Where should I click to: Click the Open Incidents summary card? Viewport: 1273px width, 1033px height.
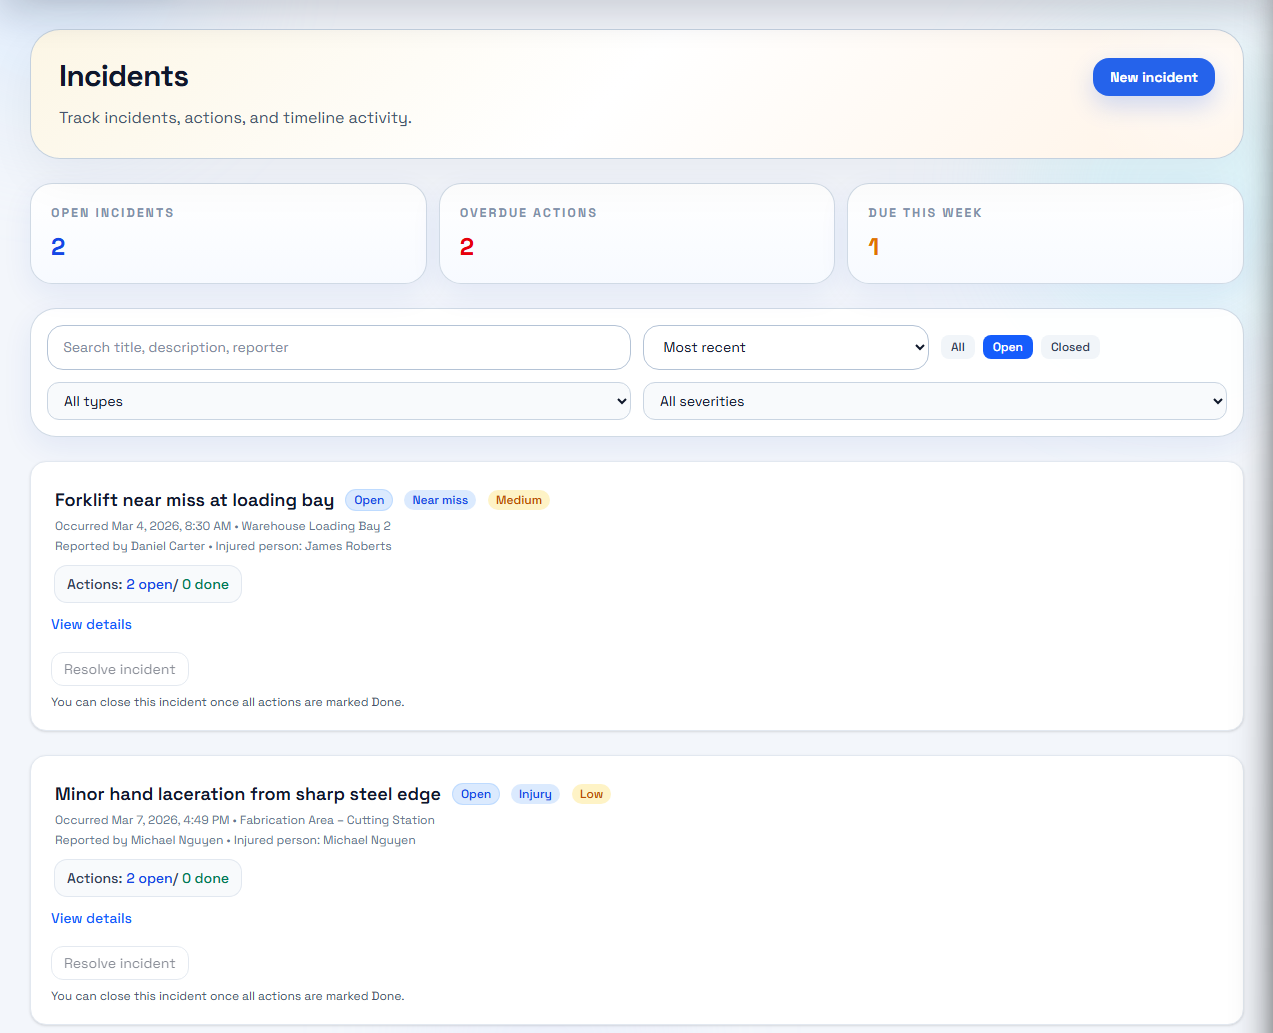tap(229, 233)
